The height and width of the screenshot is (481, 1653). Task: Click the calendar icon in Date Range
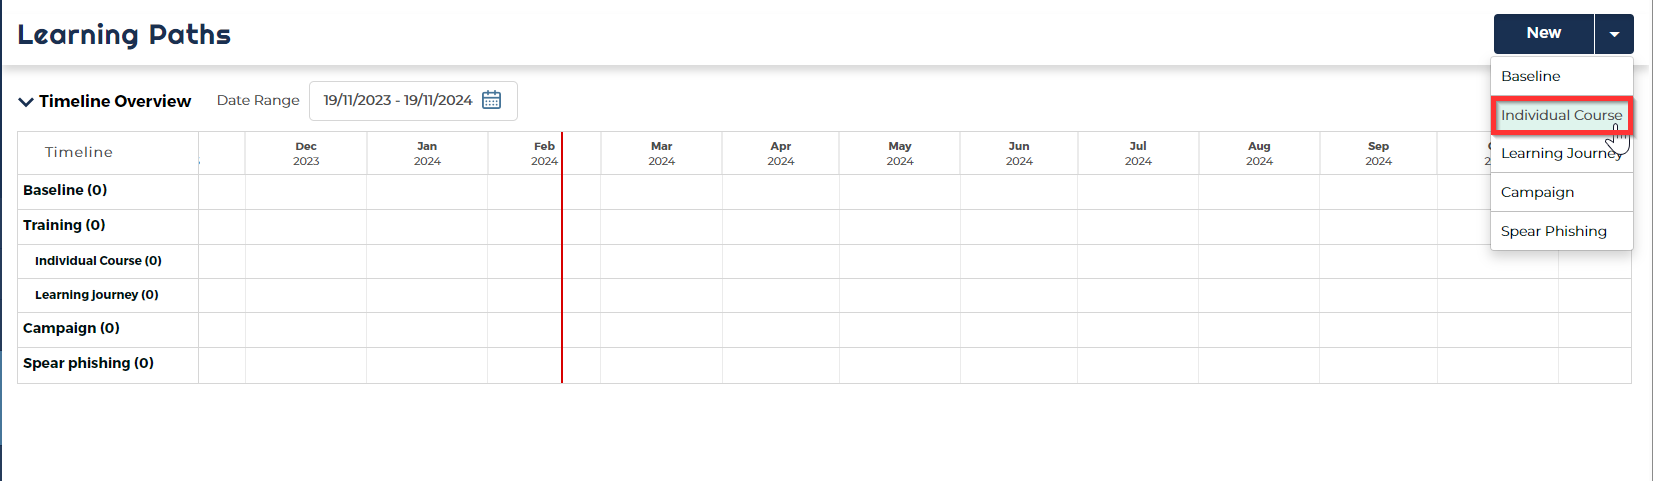tap(492, 100)
